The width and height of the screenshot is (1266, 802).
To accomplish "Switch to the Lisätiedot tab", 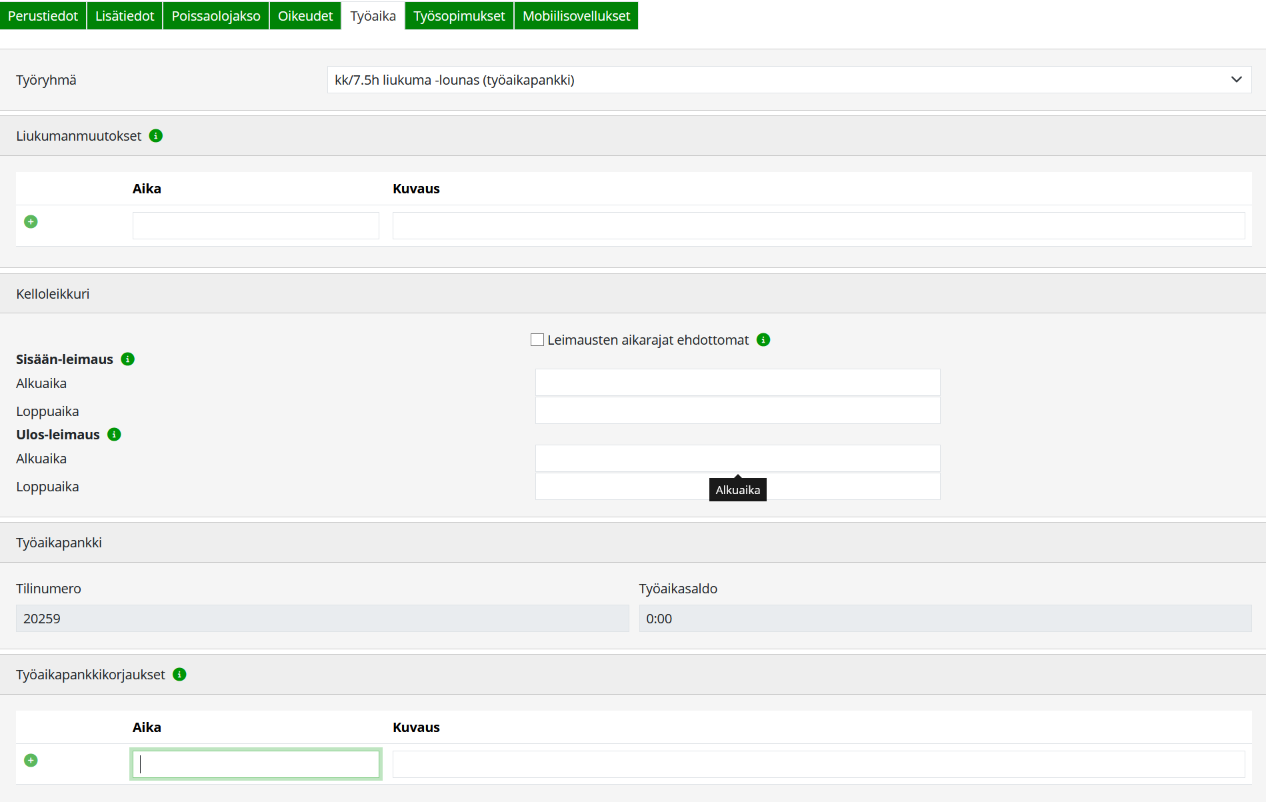I will [125, 16].
